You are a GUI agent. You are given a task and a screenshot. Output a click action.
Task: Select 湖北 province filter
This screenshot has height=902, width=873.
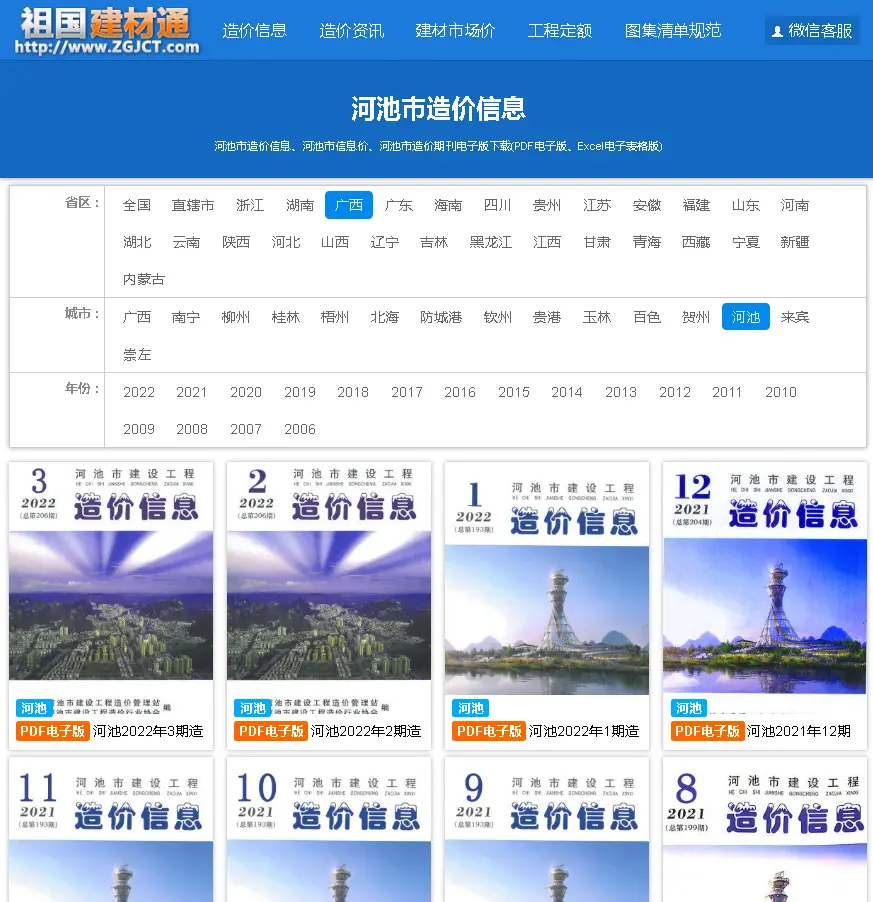[137, 242]
